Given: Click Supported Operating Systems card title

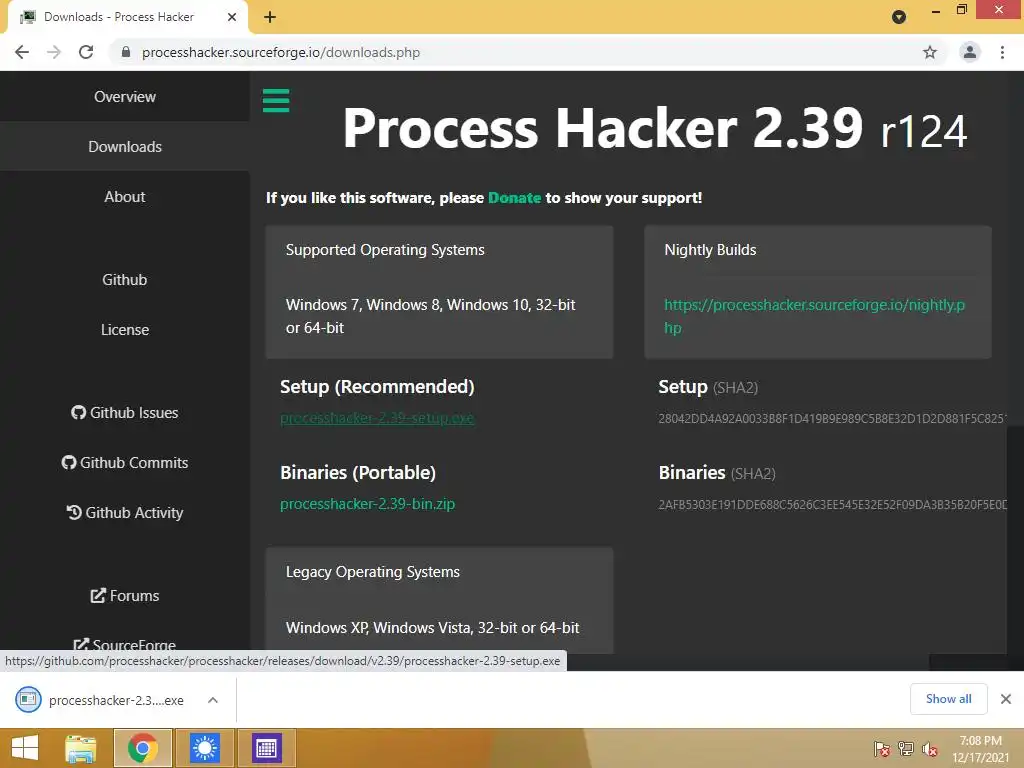Looking at the screenshot, I should click(x=385, y=250).
